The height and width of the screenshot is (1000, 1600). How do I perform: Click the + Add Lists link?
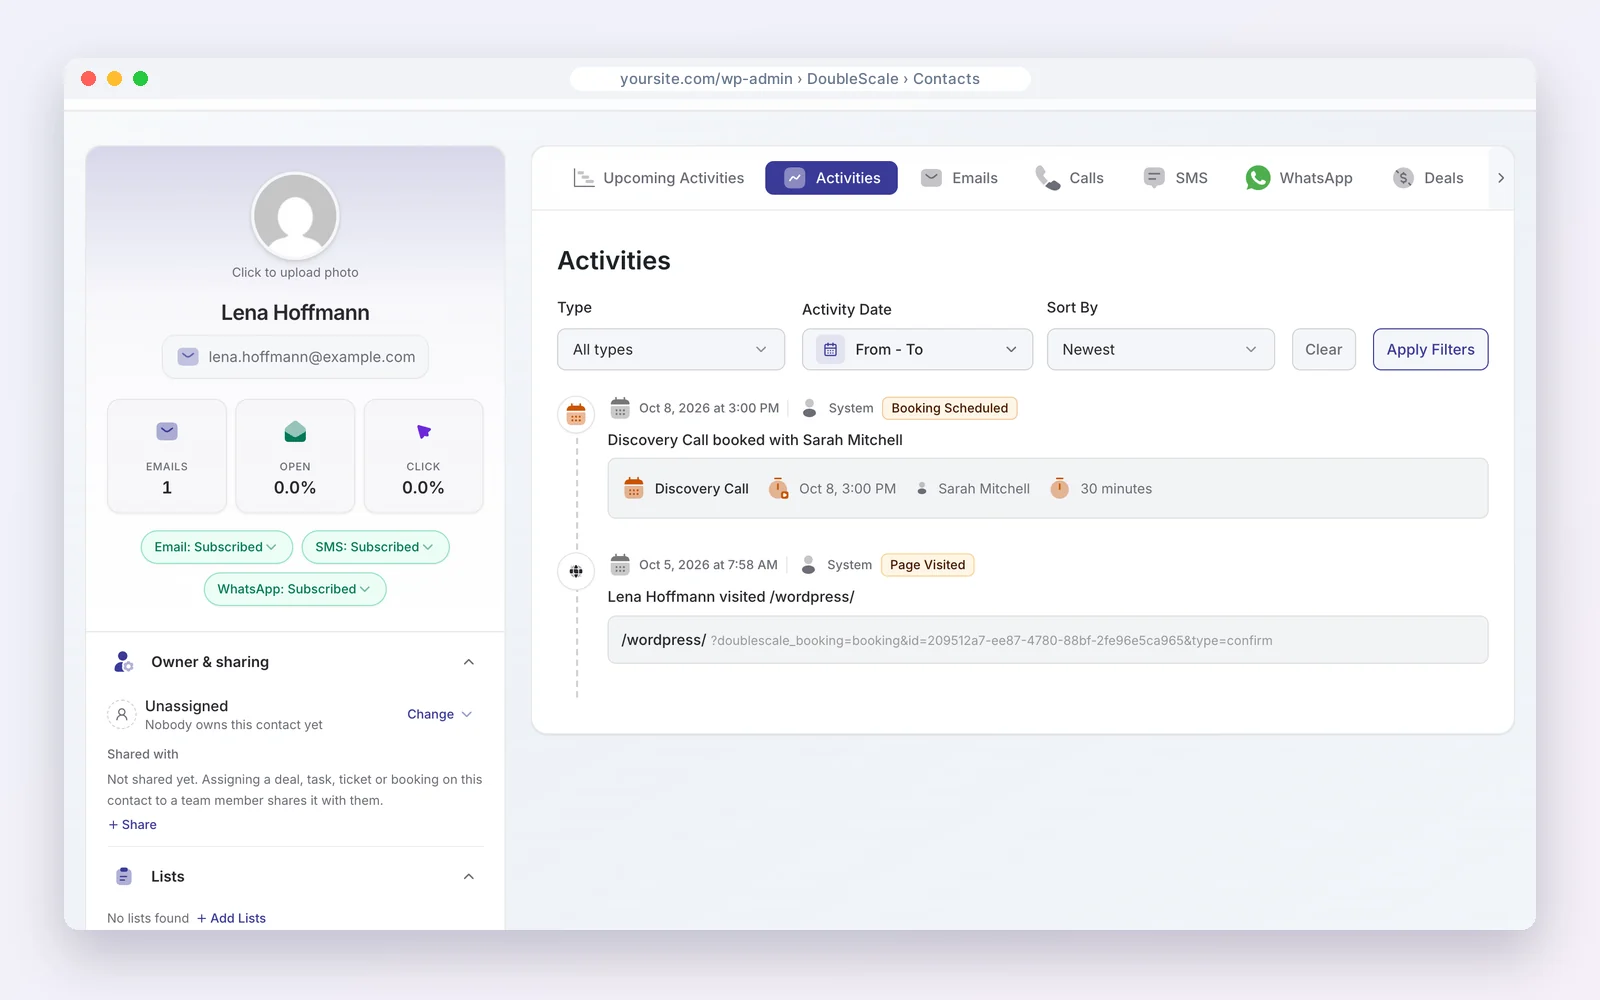point(231,918)
